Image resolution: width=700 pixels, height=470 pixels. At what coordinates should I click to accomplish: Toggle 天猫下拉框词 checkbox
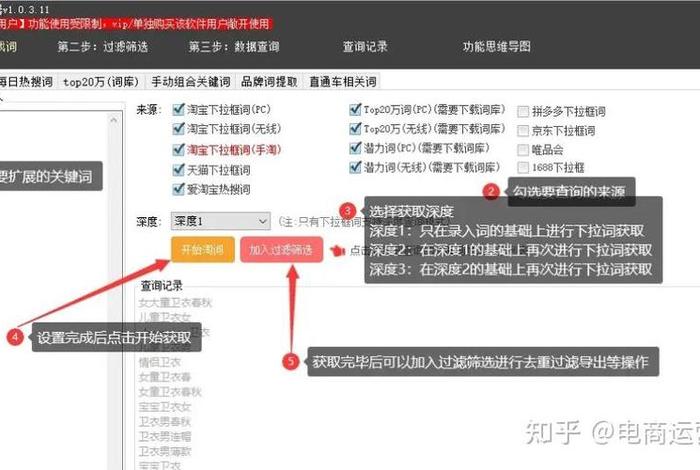tap(178, 170)
